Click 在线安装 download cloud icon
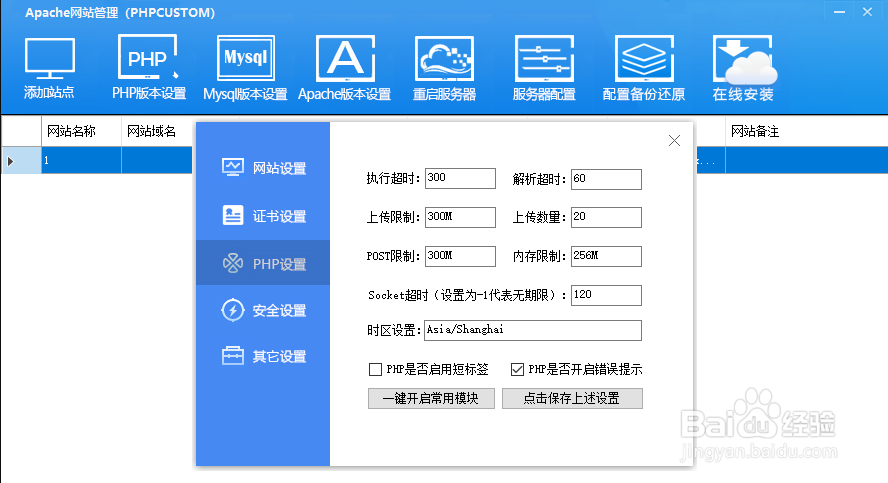Viewport: 888px width, 483px height. tap(744, 59)
